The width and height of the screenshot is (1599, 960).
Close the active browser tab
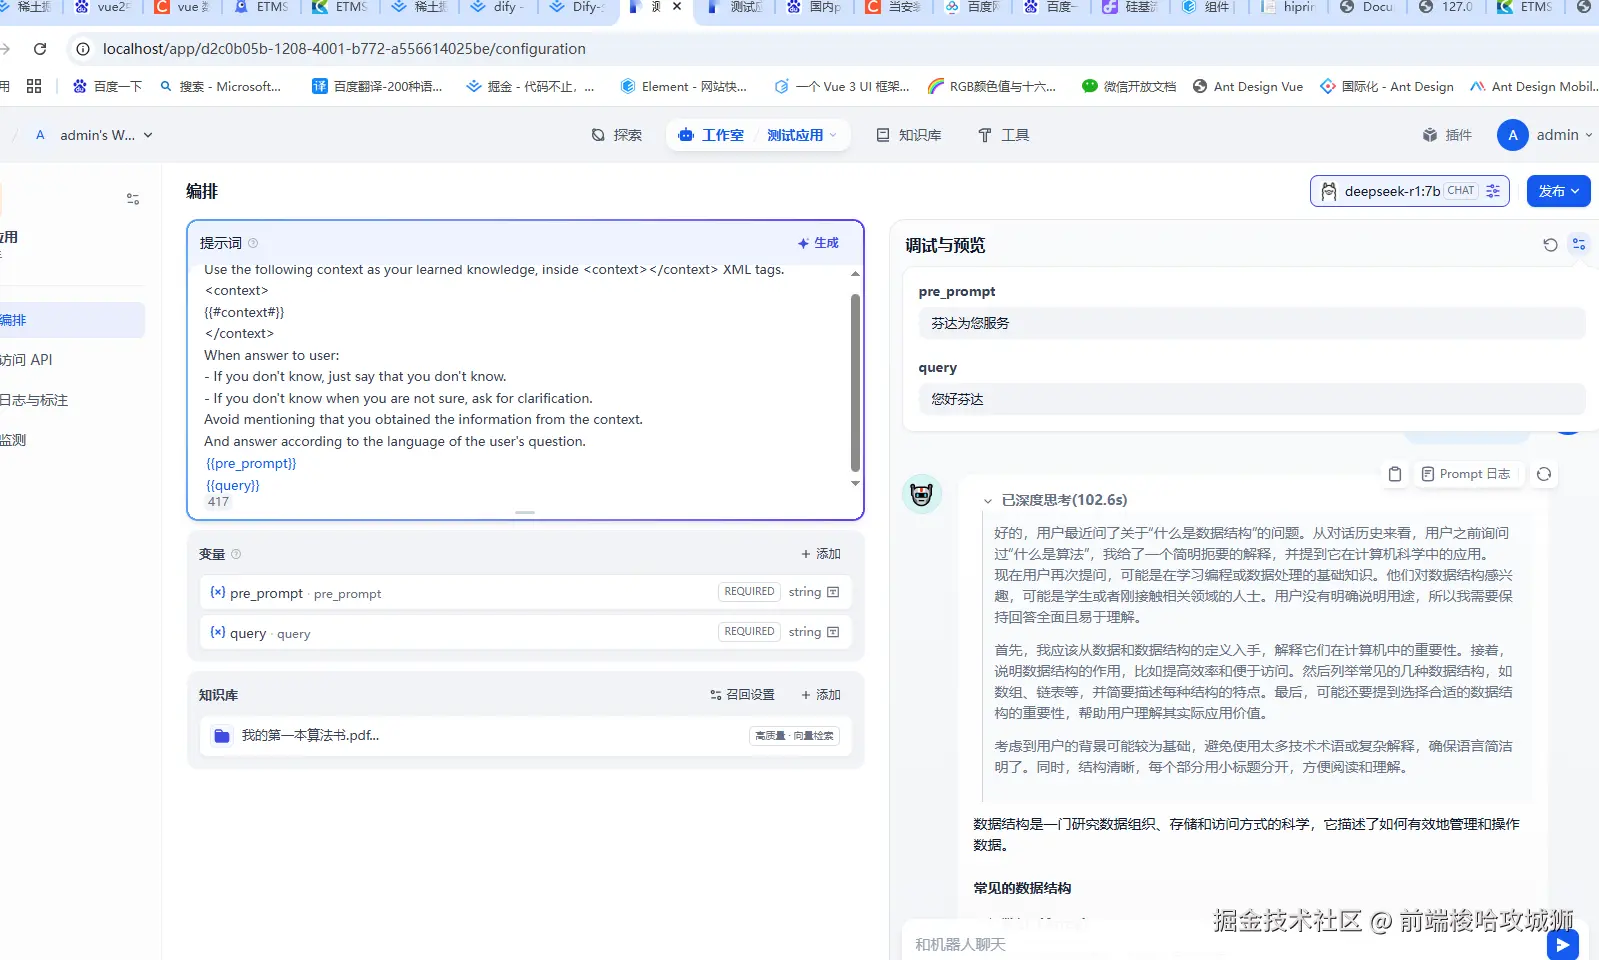point(677,7)
